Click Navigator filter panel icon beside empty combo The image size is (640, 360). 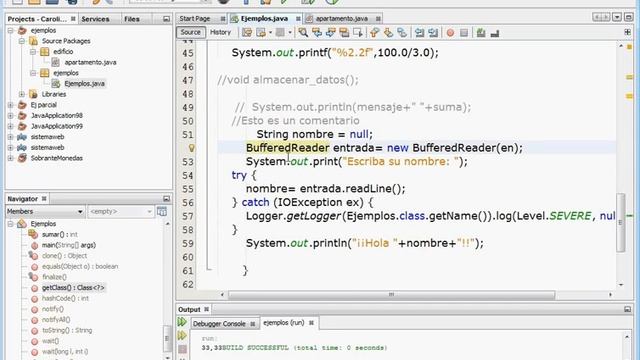[162, 211]
